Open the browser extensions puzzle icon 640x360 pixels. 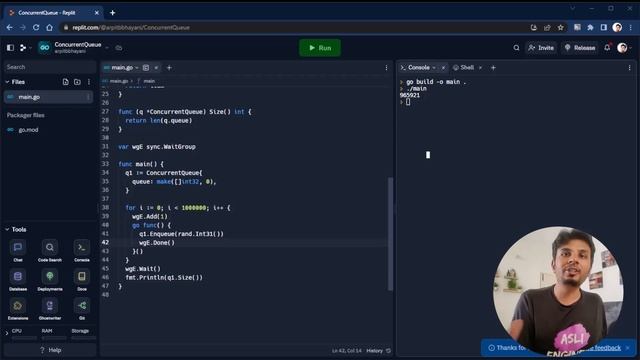590,27
